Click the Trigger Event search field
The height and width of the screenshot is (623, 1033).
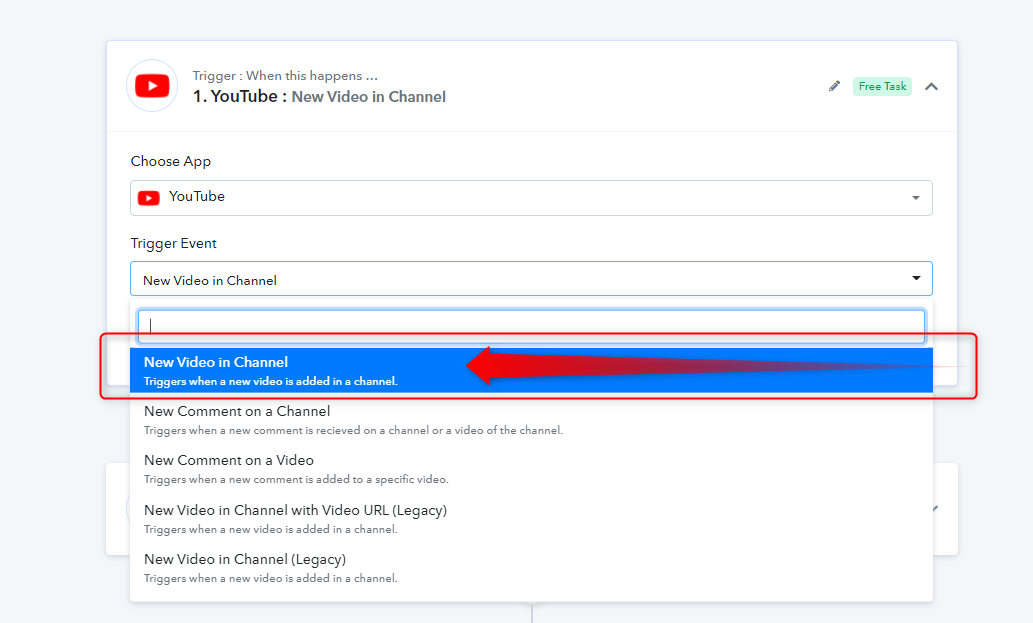[531, 326]
